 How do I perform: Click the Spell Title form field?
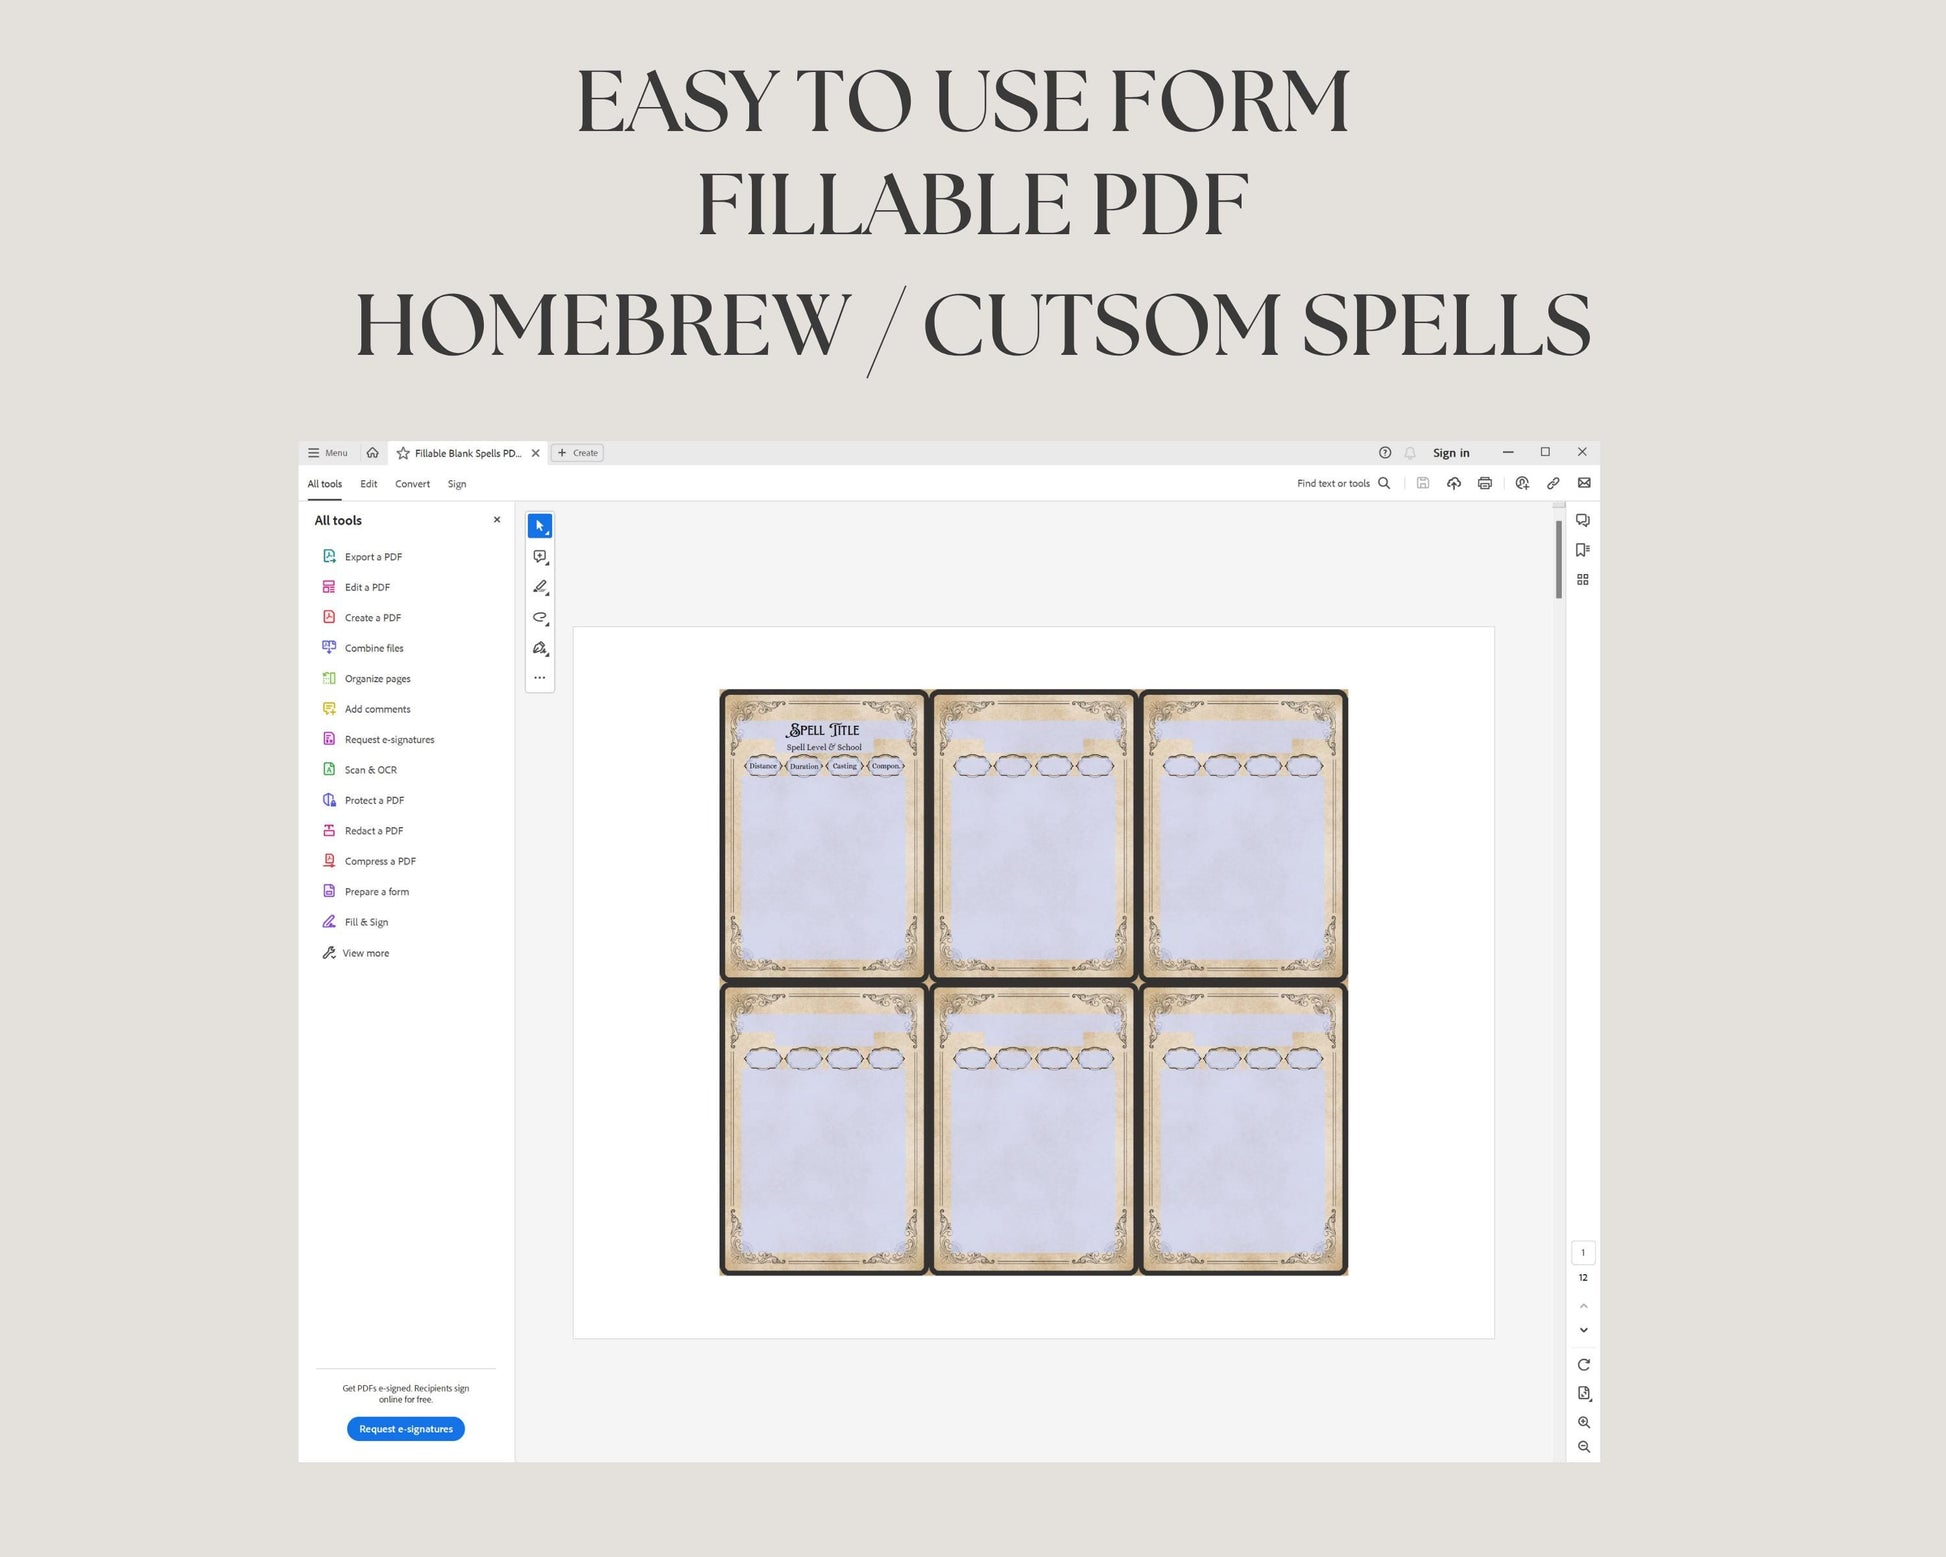click(824, 730)
